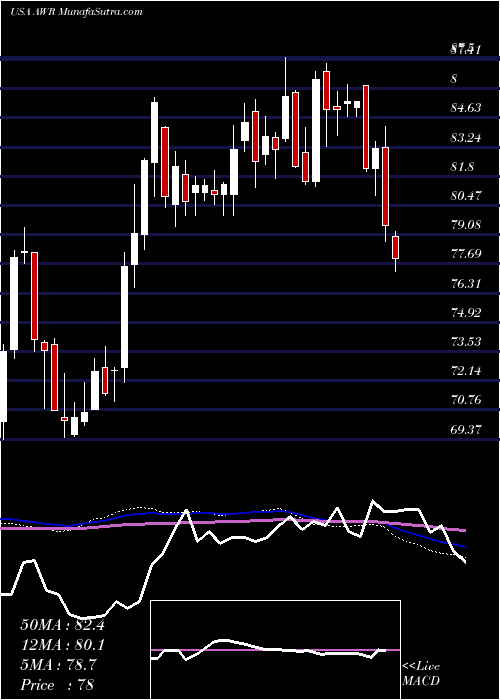The width and height of the screenshot is (500, 700).
Task: Click the 73.53 price axis label
Action: [466, 342]
